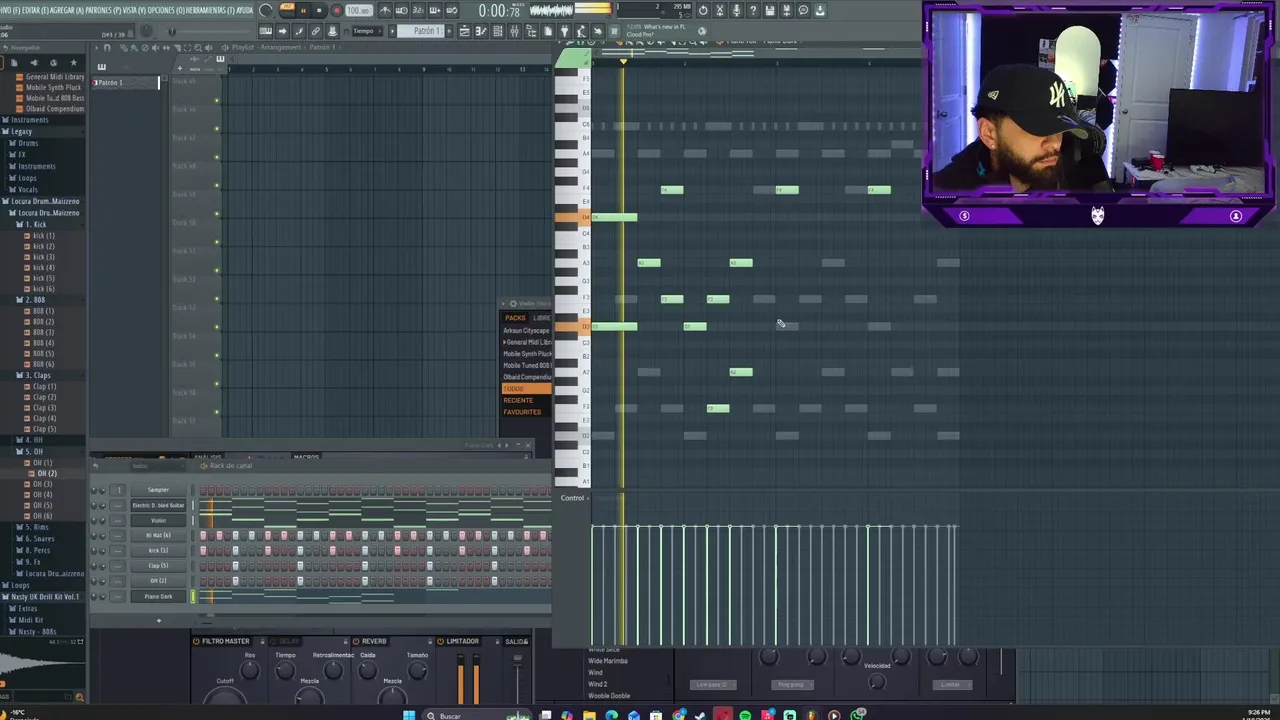Screen dimensions: 1280x720
Task: Click the microphone recording icon
Action: pyautogui.click(x=736, y=10)
